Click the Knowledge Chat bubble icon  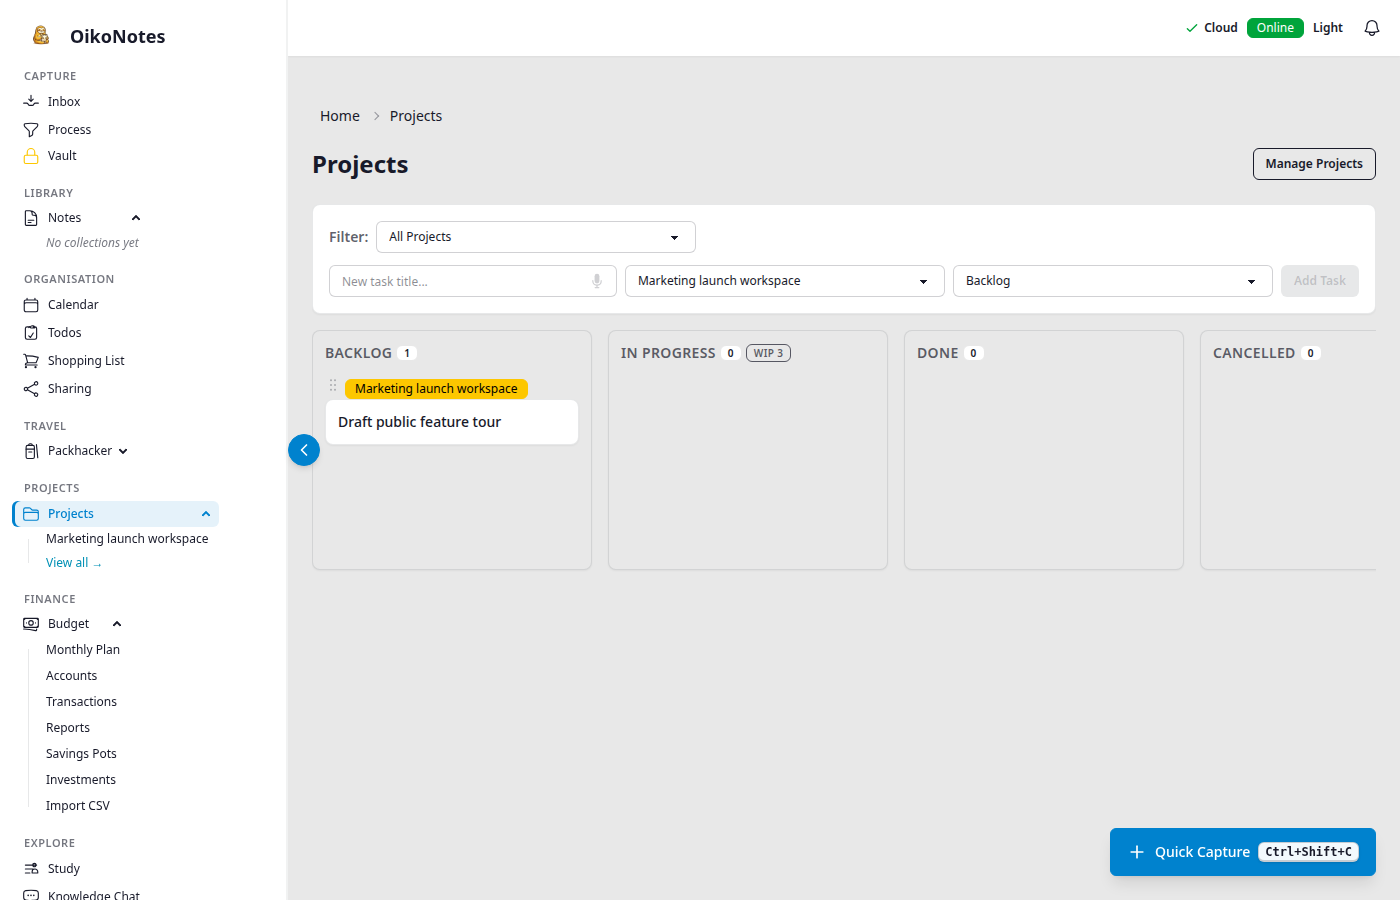tap(31, 895)
